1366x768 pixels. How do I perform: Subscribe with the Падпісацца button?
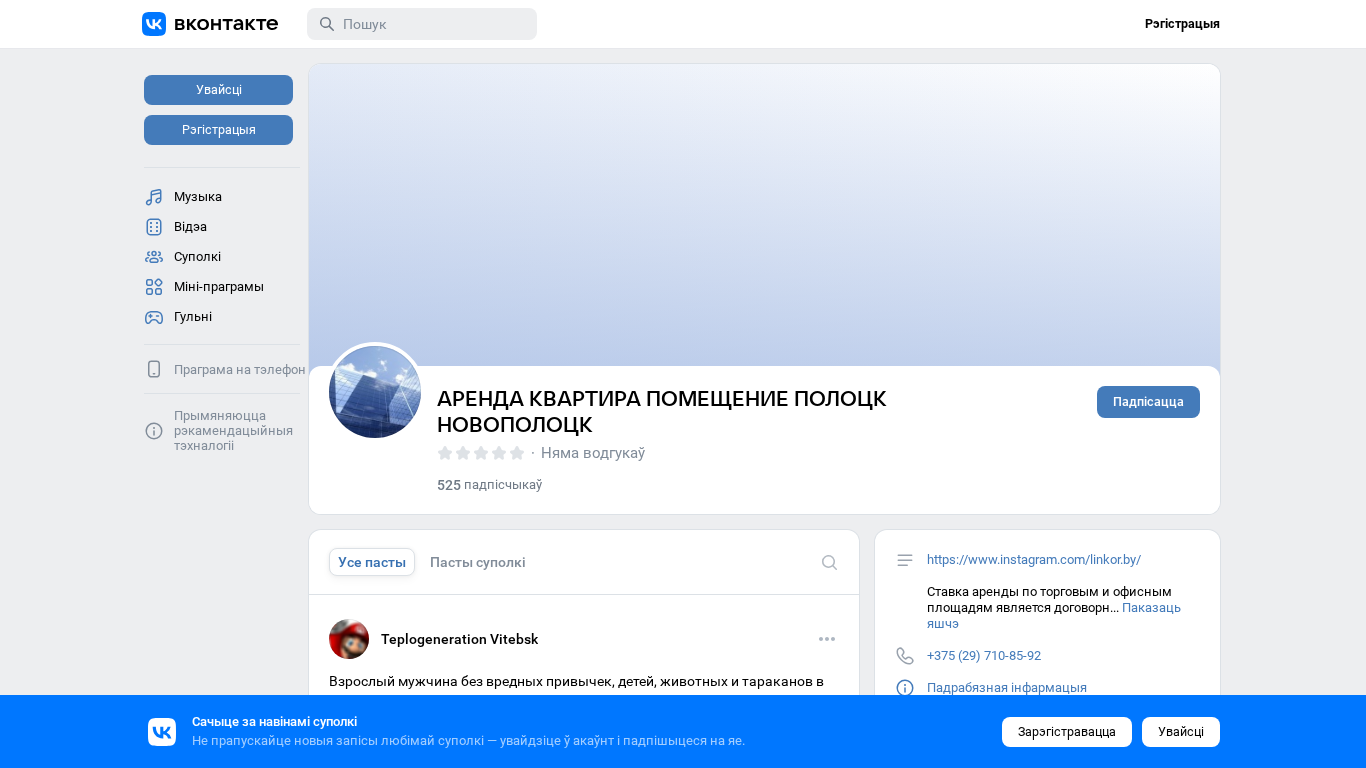click(x=1148, y=402)
